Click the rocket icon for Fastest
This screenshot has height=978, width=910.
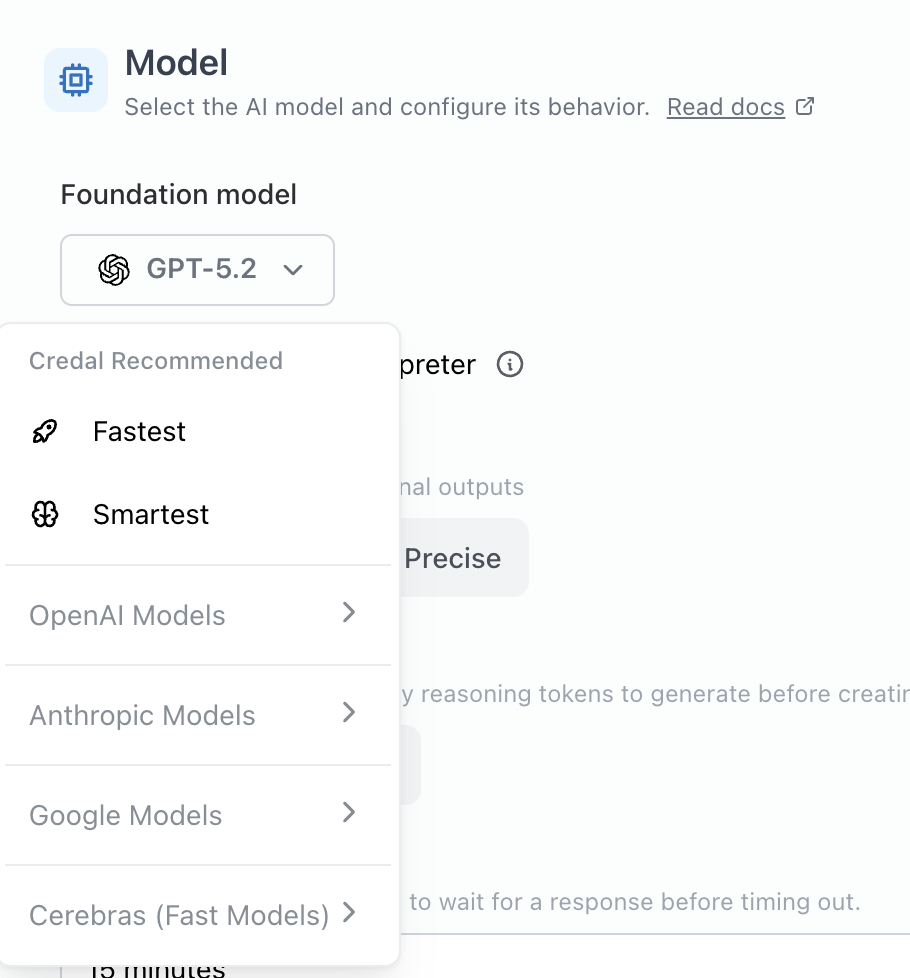tap(45, 432)
